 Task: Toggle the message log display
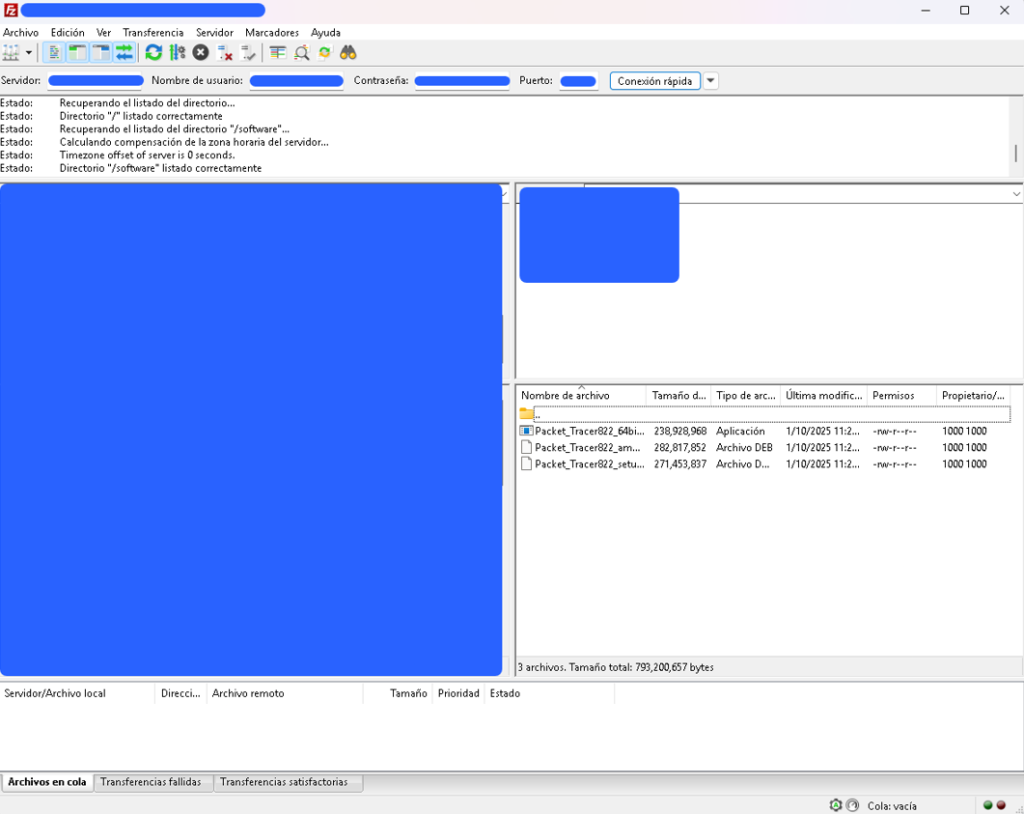click(55, 52)
